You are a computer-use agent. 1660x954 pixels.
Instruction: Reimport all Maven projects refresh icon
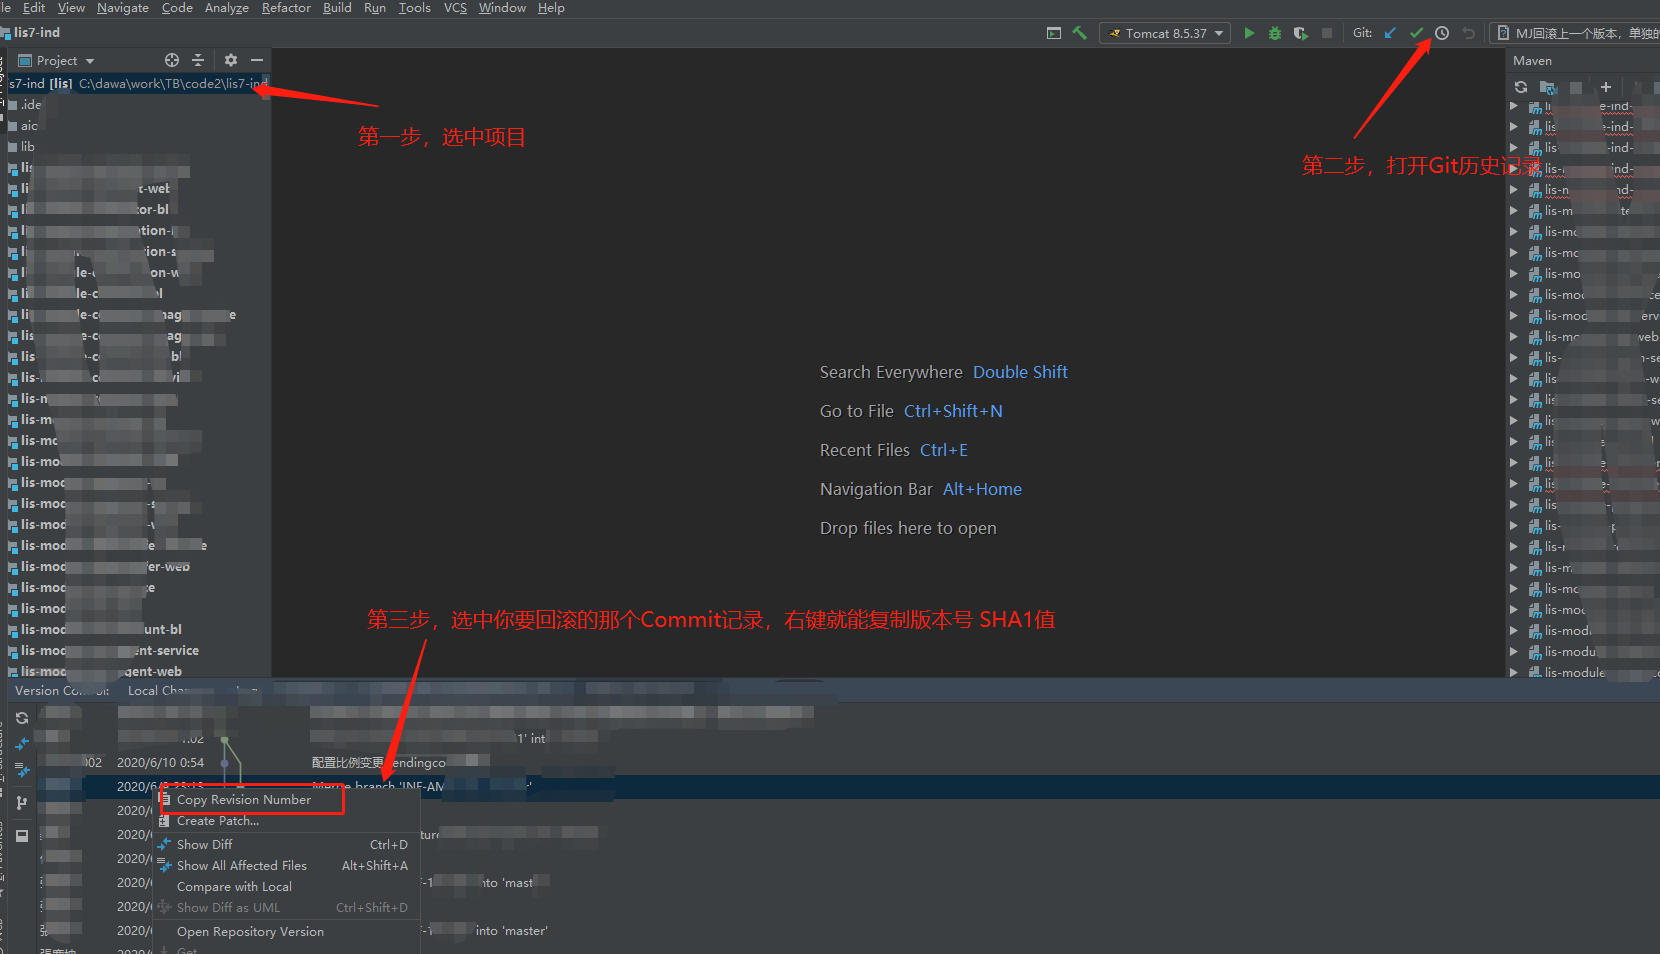tap(1521, 87)
